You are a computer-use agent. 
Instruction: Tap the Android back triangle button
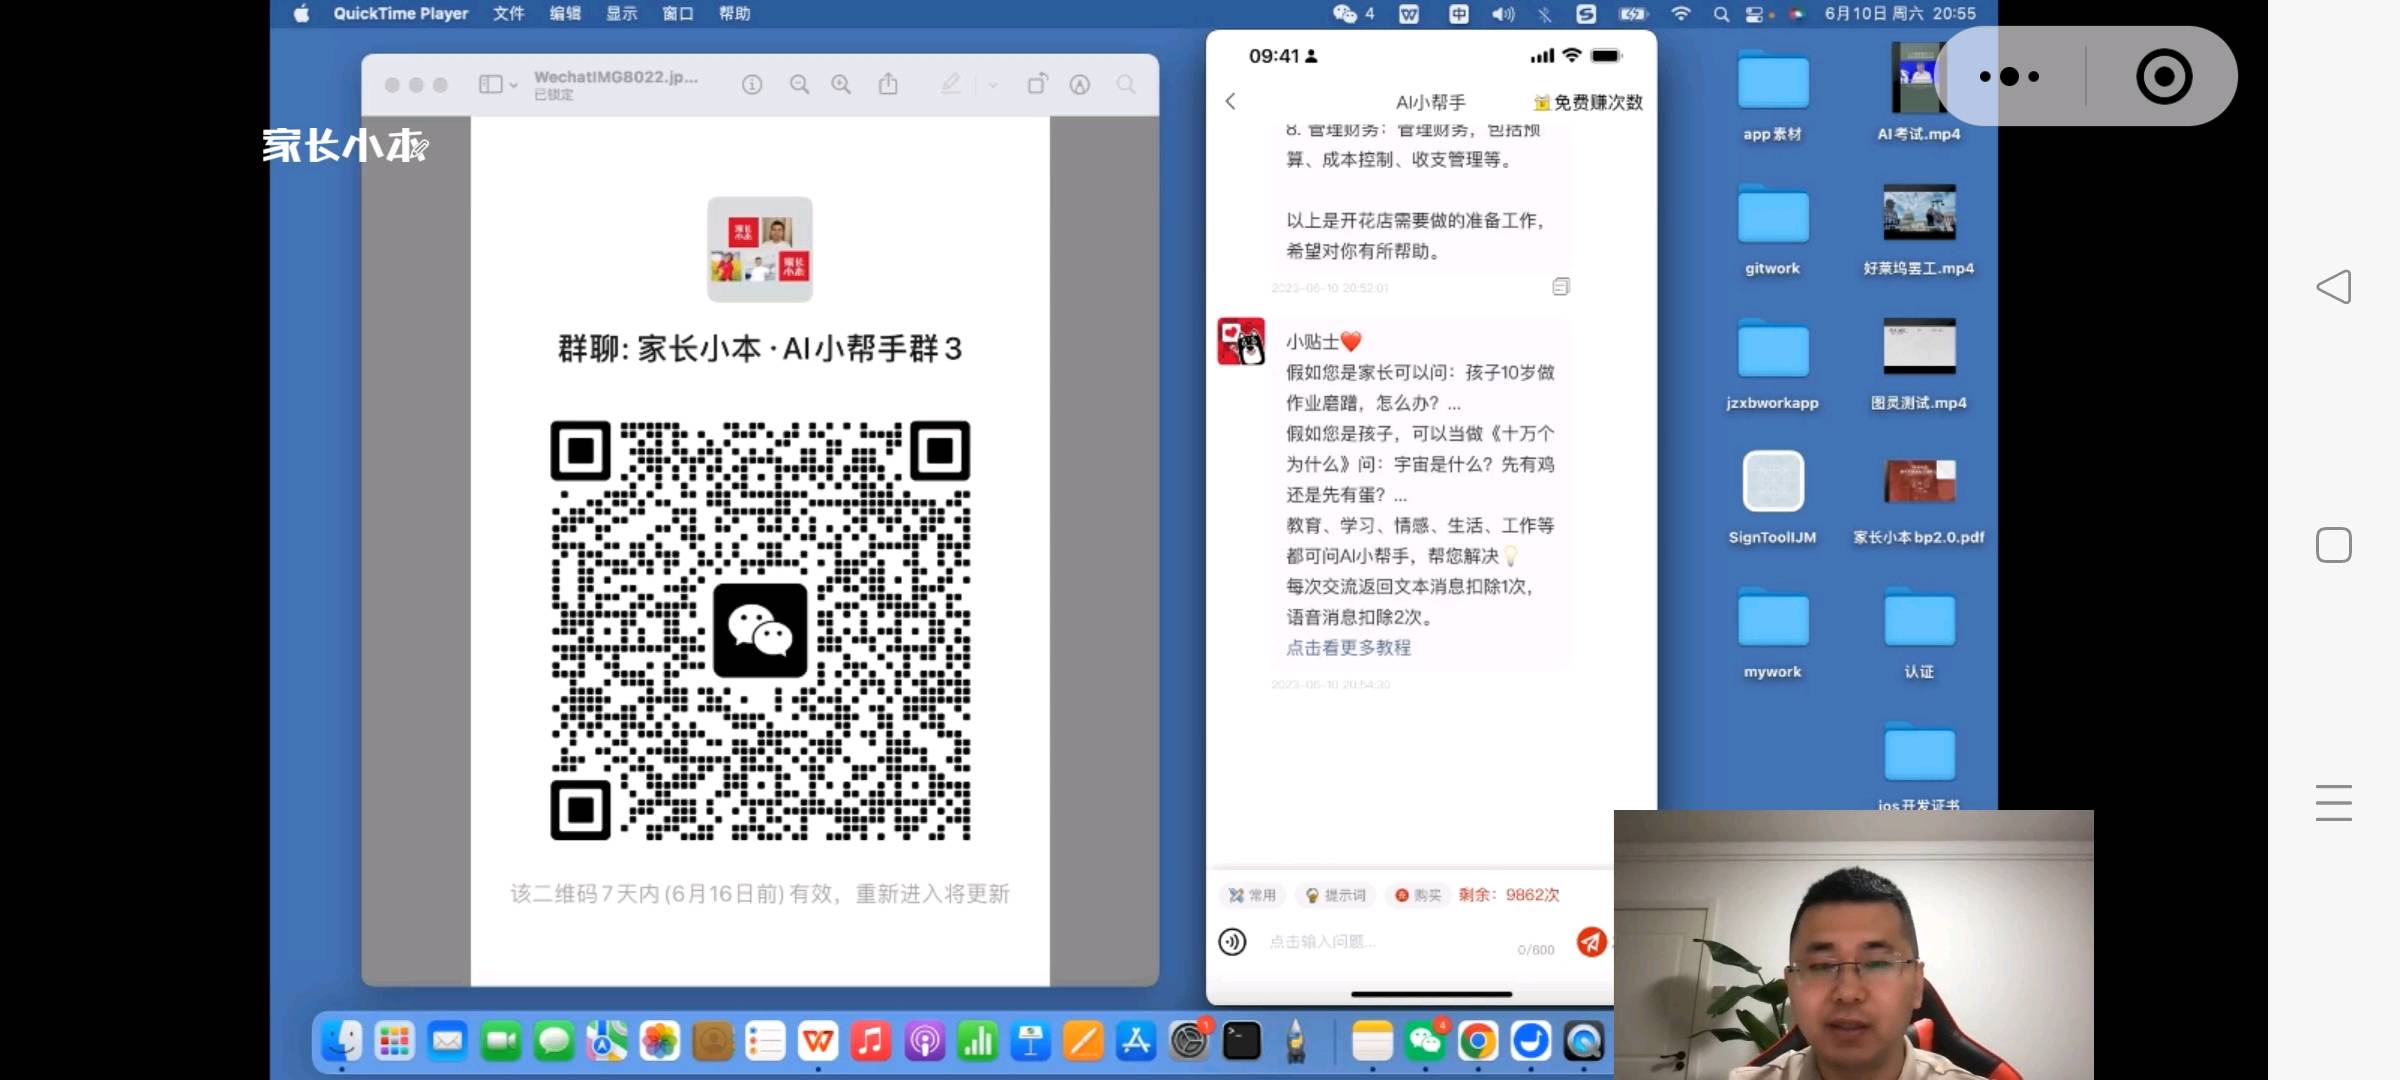(x=2334, y=288)
